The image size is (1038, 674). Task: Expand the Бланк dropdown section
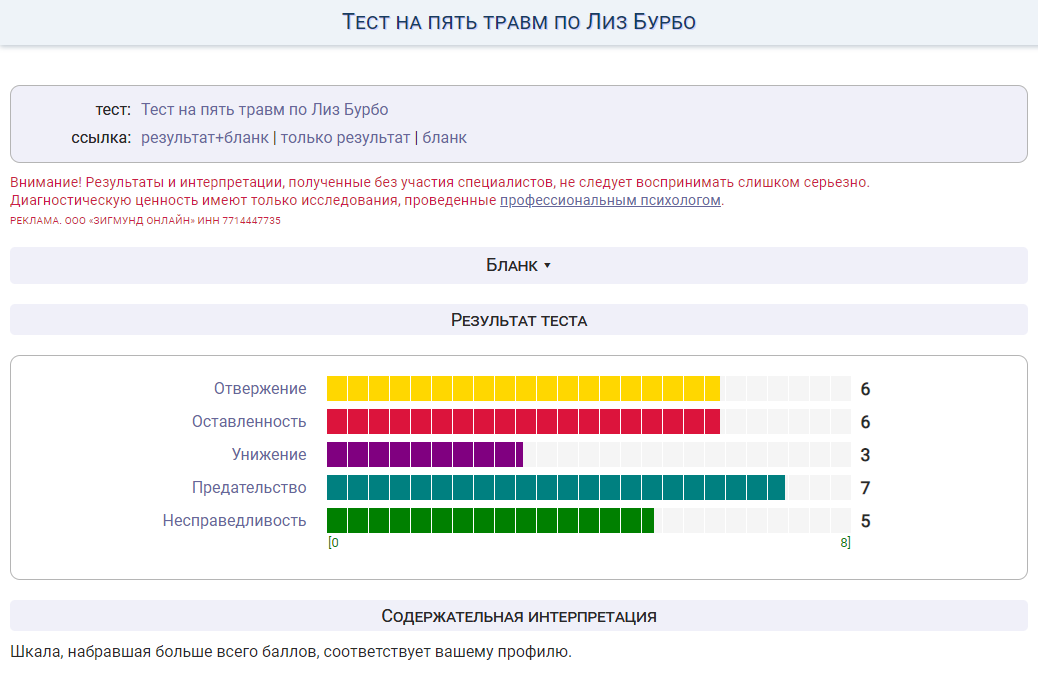pyautogui.click(x=518, y=265)
